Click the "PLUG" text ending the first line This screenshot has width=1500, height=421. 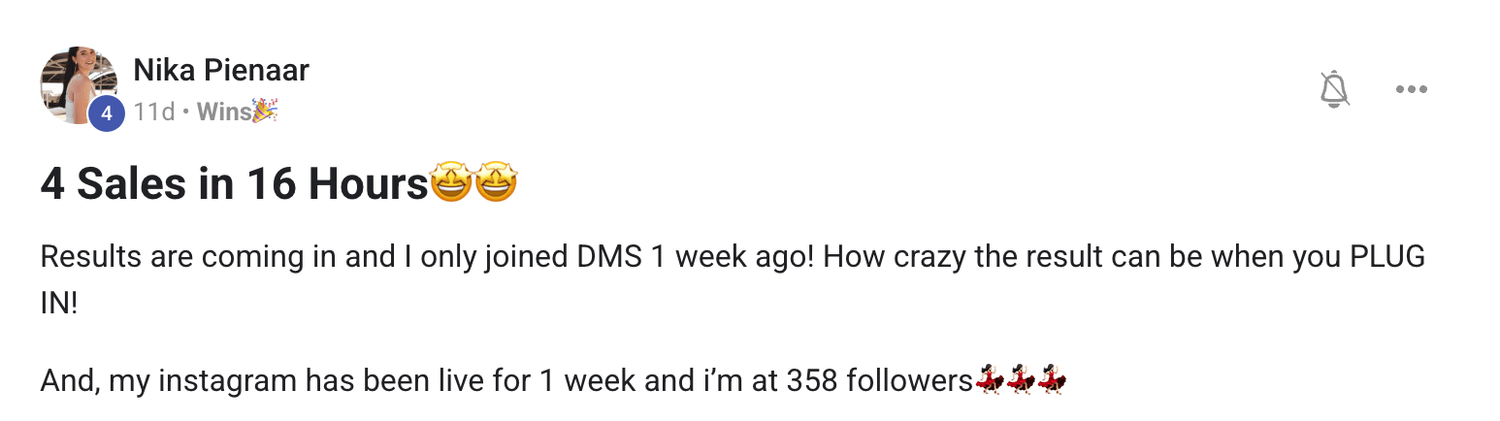tap(1387, 257)
